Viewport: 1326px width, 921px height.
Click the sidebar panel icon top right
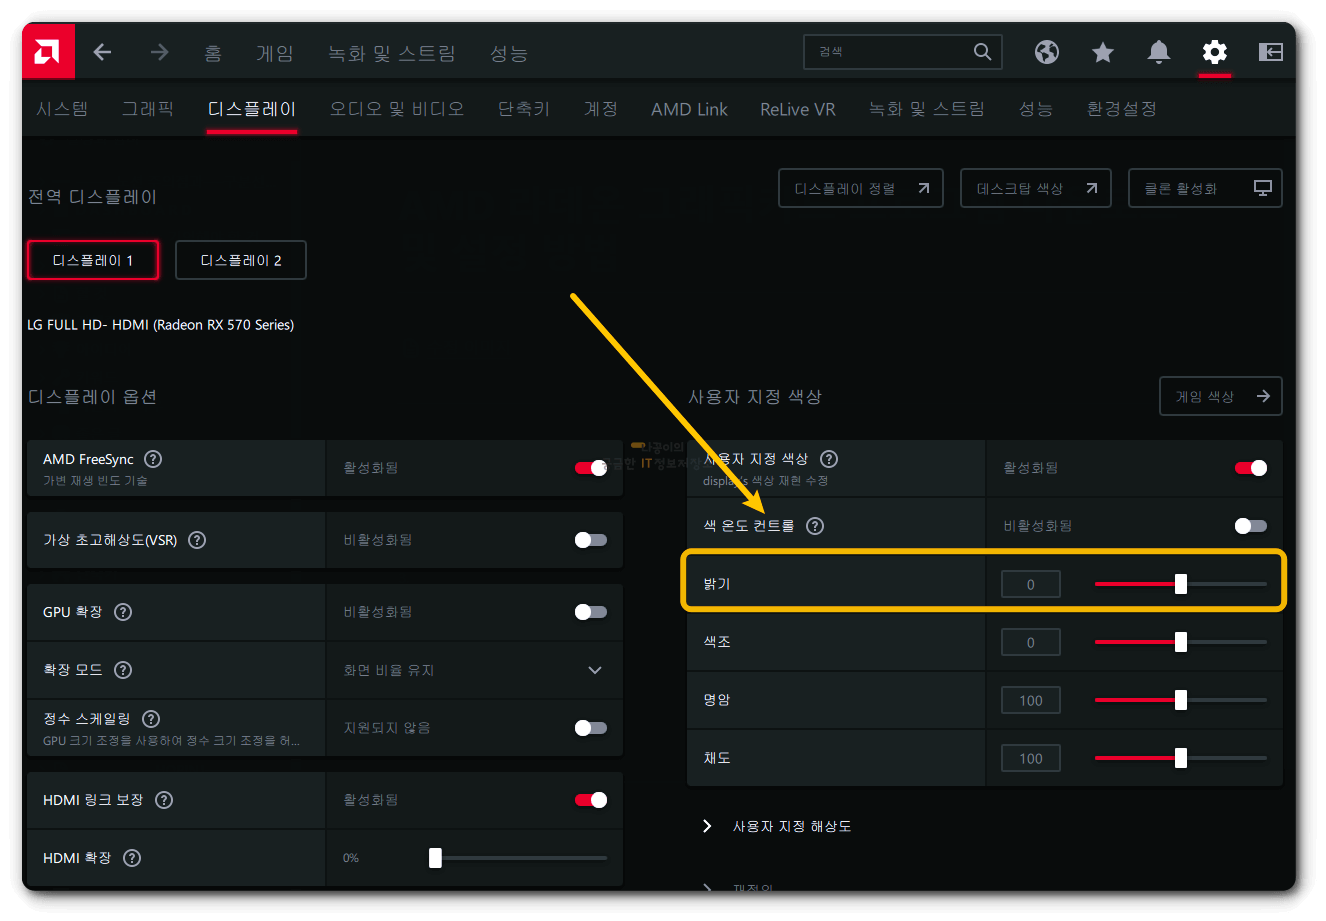(x=1270, y=52)
